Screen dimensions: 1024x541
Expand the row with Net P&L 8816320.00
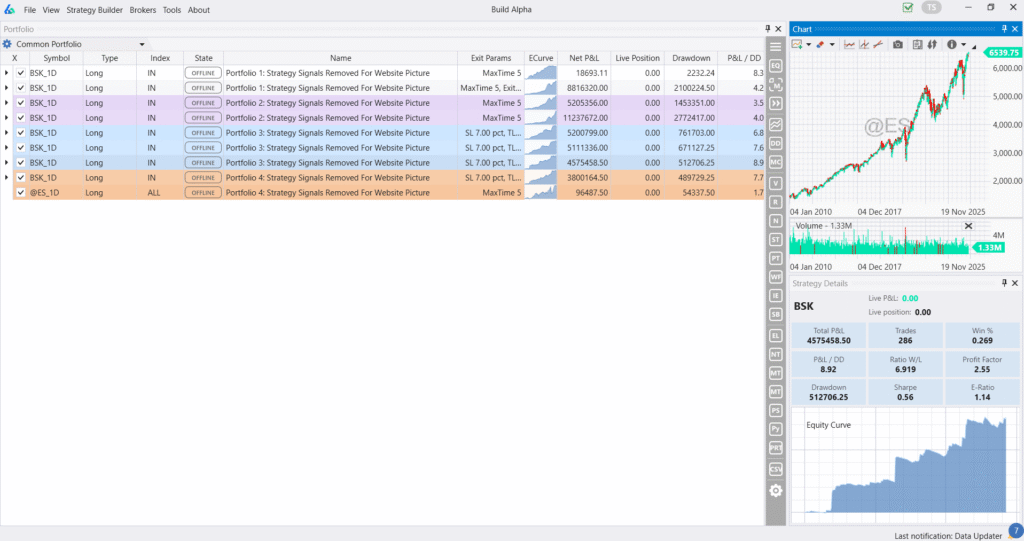[7, 88]
